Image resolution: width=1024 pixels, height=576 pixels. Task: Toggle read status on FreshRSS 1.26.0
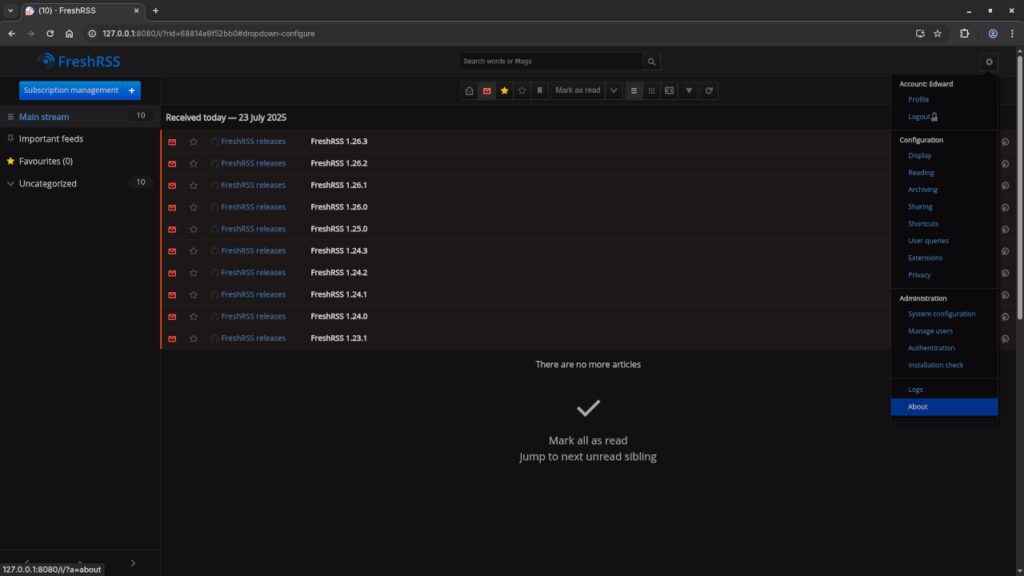click(172, 208)
